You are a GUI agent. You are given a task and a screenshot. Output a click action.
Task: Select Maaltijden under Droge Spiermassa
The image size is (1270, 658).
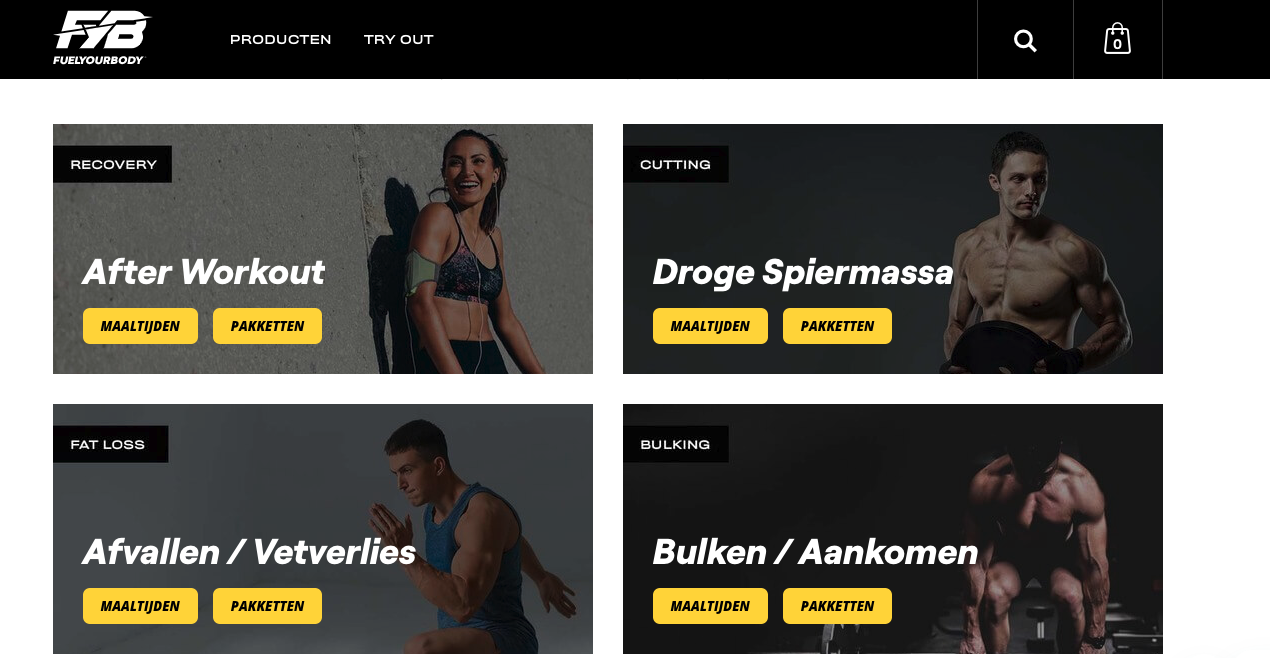[710, 326]
